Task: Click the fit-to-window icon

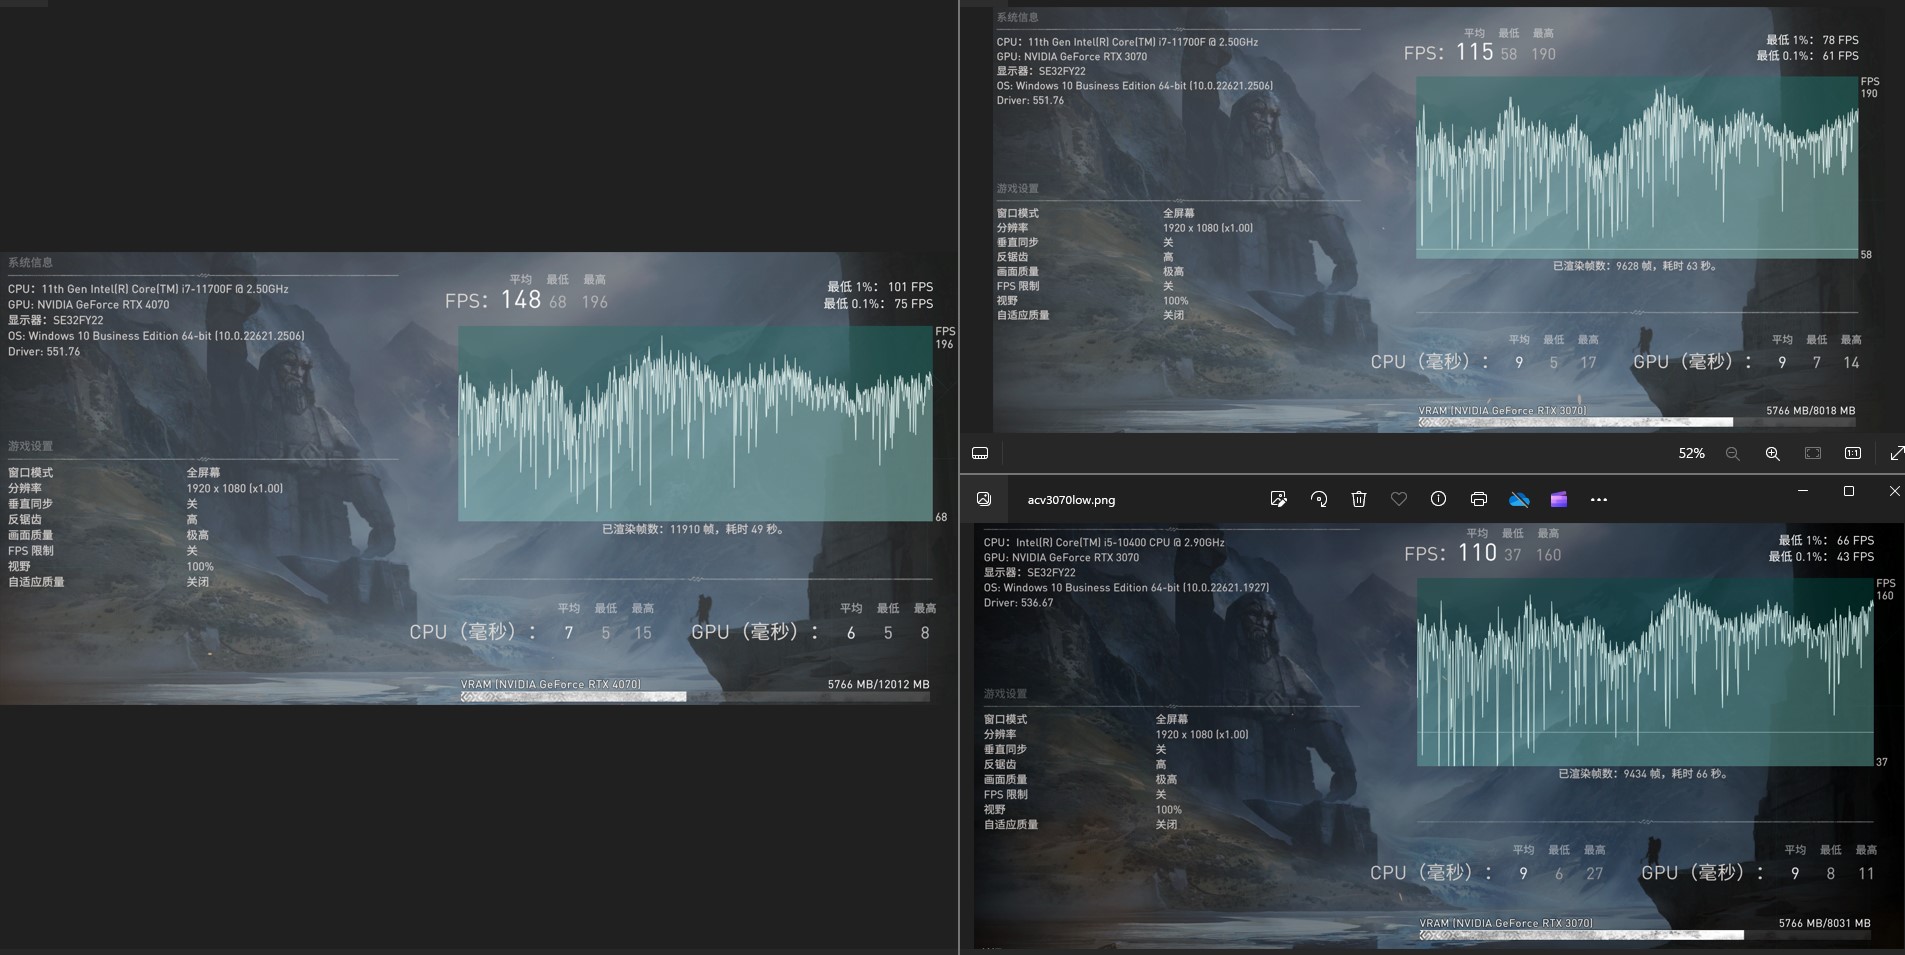Action: coord(1813,453)
